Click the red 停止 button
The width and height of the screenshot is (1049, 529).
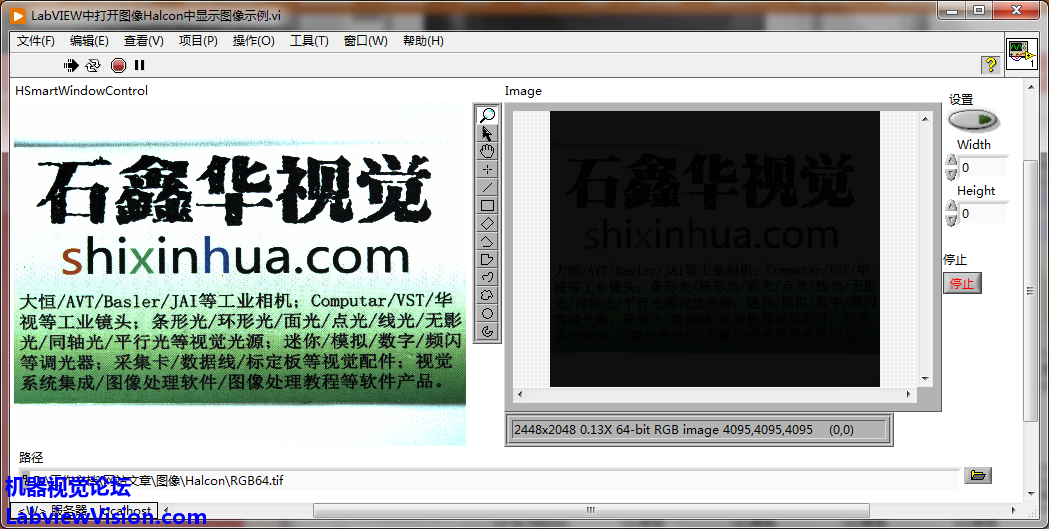coord(962,283)
